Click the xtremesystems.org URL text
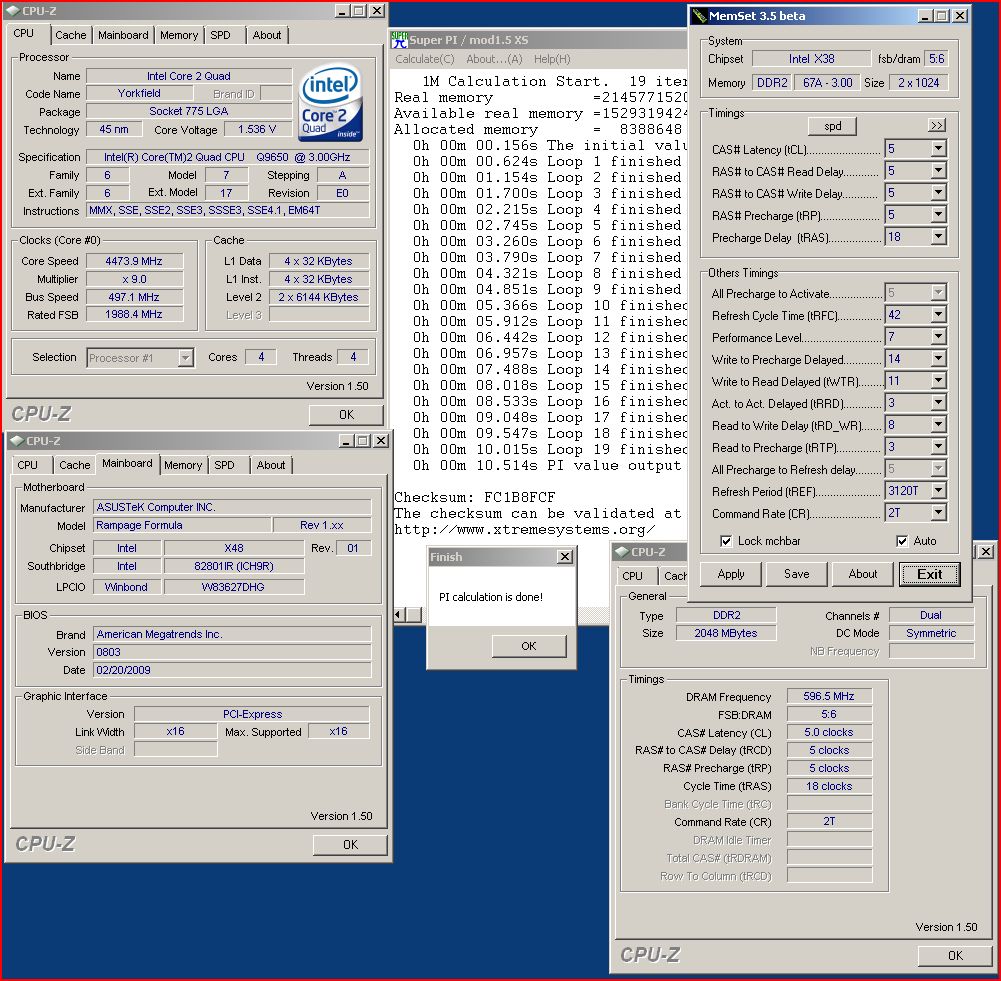The height and width of the screenshot is (981, 1001). point(524,530)
